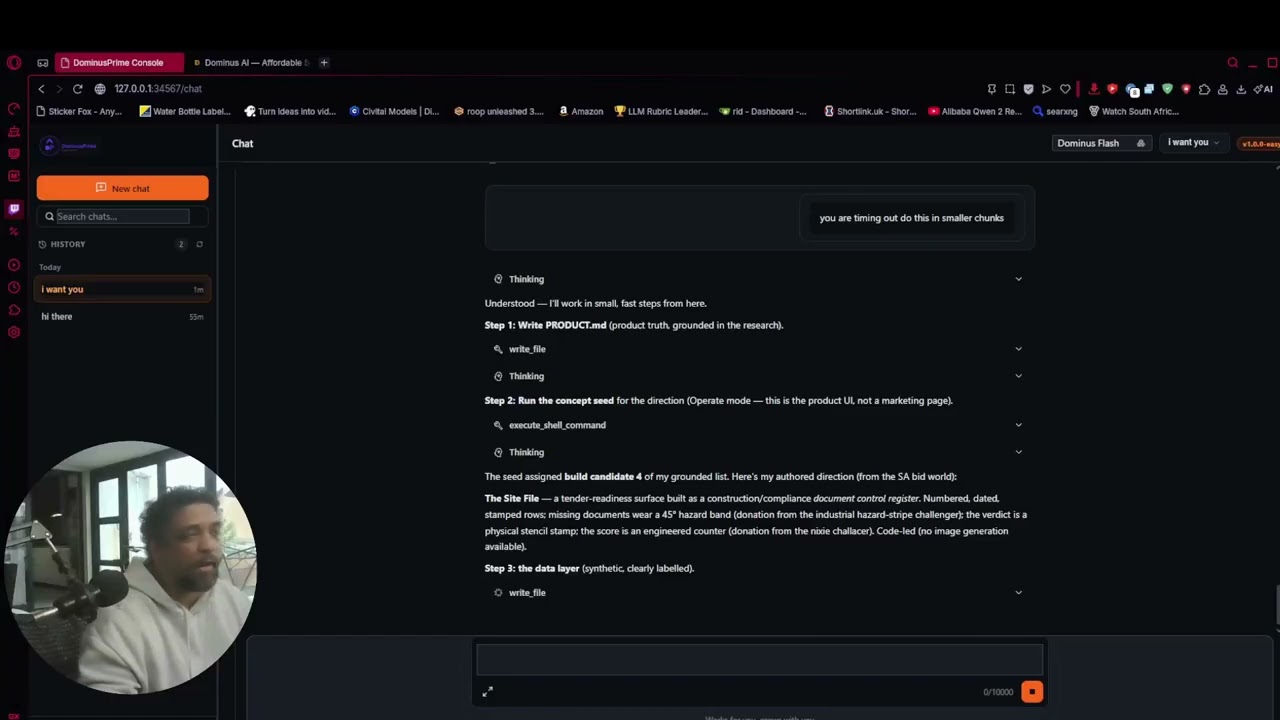This screenshot has height=720, width=1280.
Task: Open the Amazon bookmark
Action: click(581, 112)
